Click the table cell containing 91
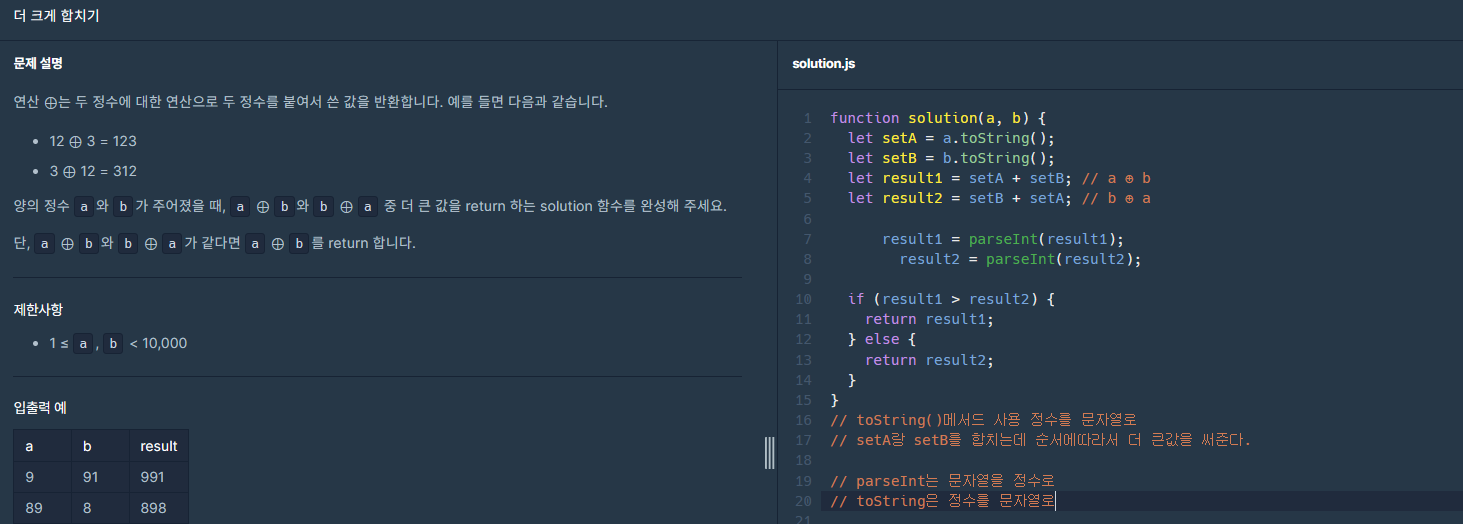 pyautogui.click(x=101, y=478)
